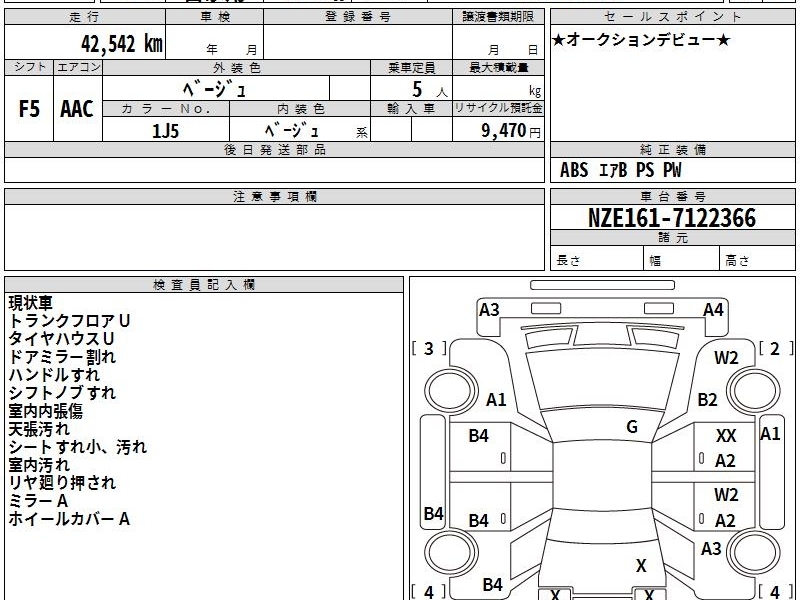800x600 pixels.
Task: Click the 高さ dimension cell
Action: tap(757, 258)
